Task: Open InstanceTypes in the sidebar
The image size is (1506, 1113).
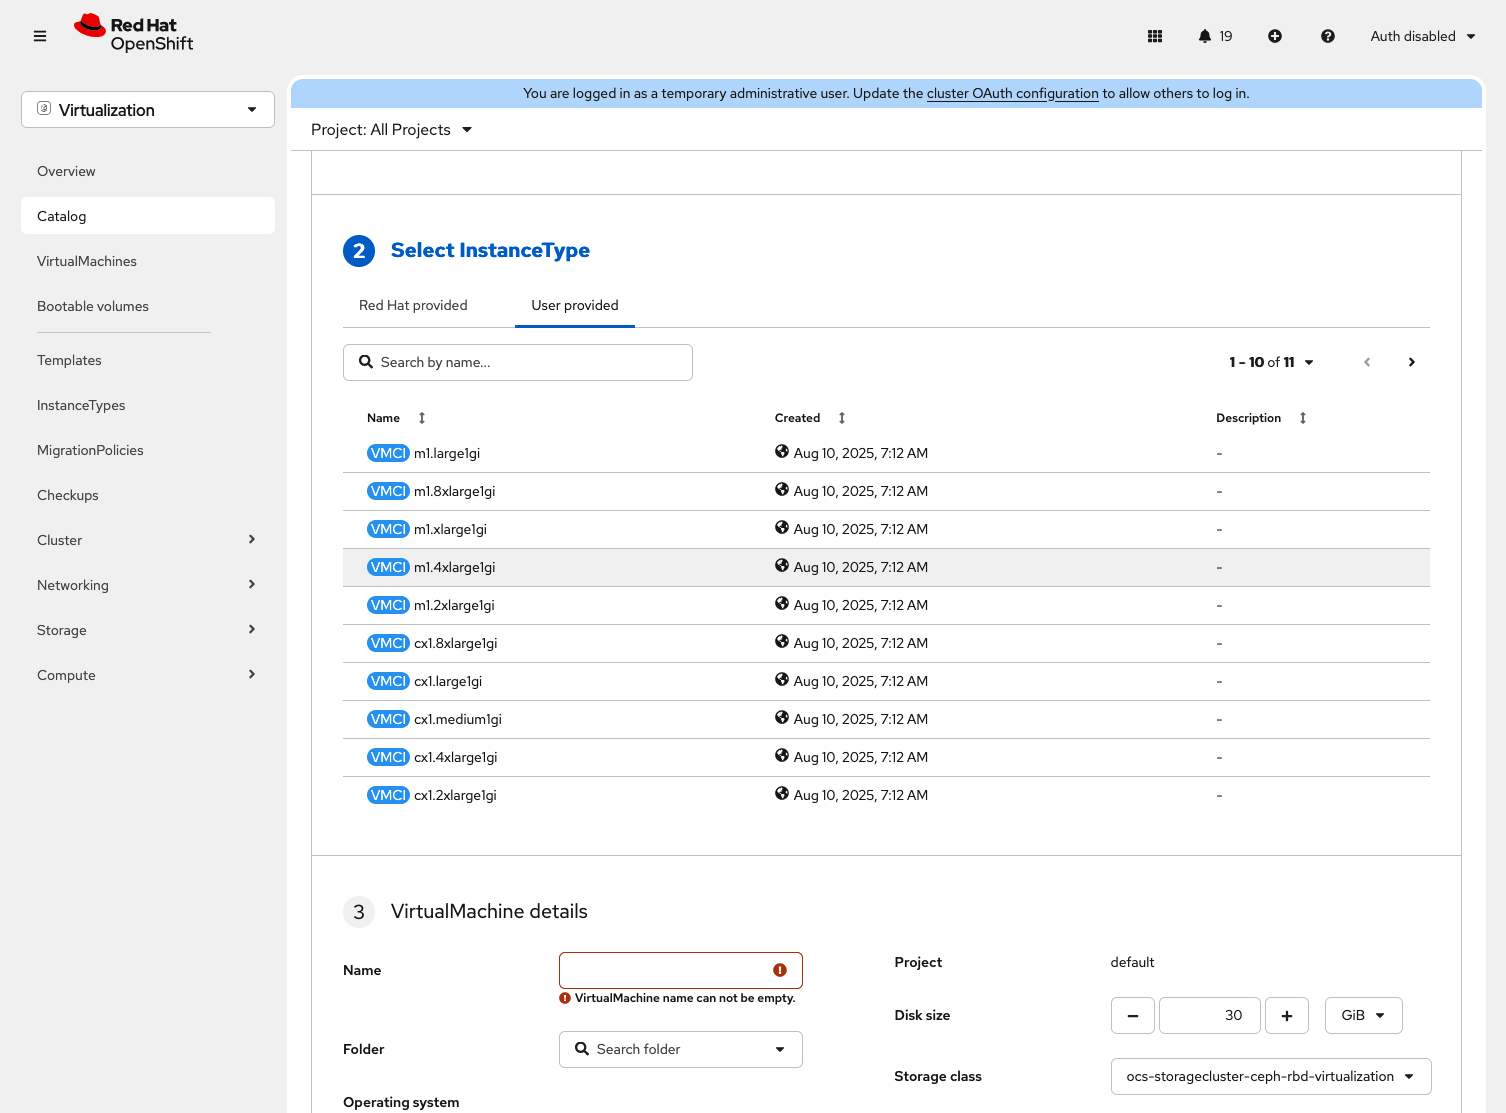Action: pyautogui.click(x=81, y=405)
